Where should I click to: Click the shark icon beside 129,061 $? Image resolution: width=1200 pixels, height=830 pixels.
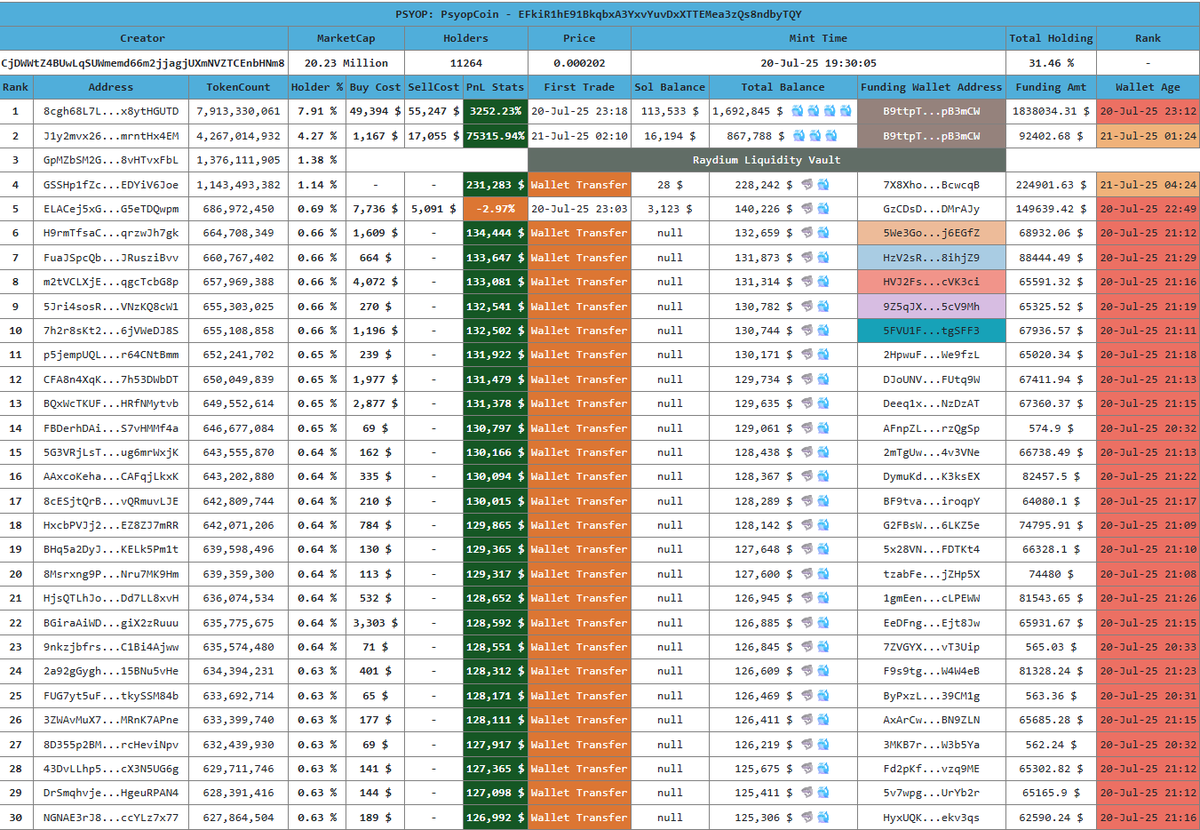pyautogui.click(x=805, y=428)
